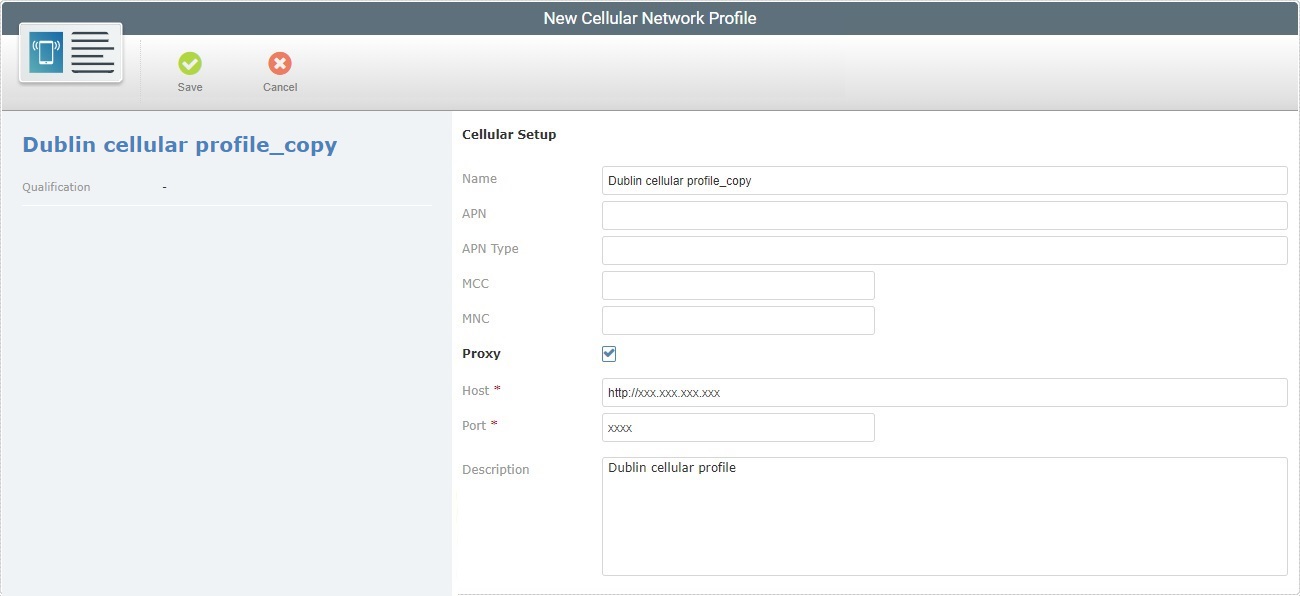Select the Host field showing http://xxx.xxx.xxx.xxx
The image size is (1300, 596).
pos(944,392)
